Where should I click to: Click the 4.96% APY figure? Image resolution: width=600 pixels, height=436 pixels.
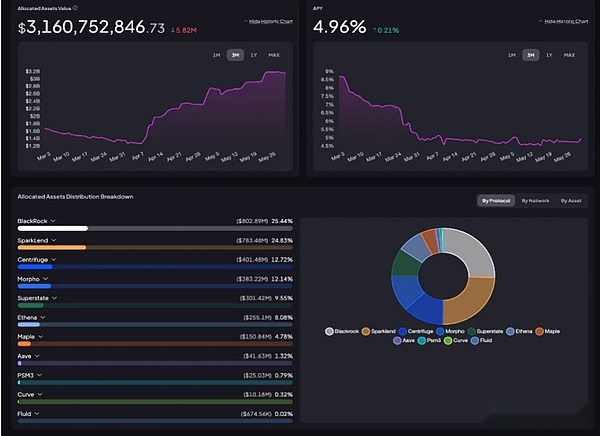(x=339, y=27)
